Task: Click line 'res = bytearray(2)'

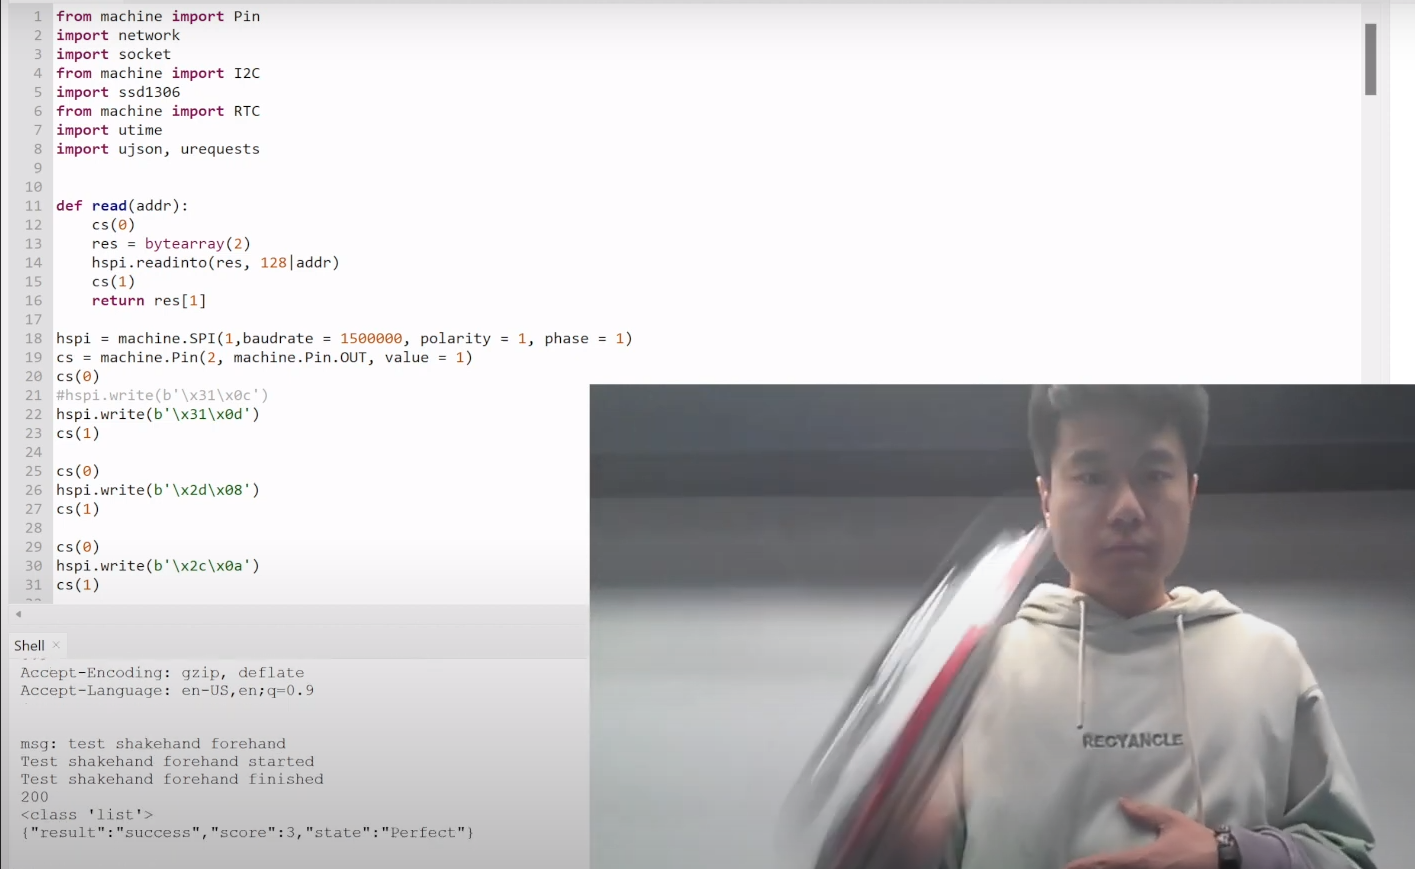Action: [171, 244]
